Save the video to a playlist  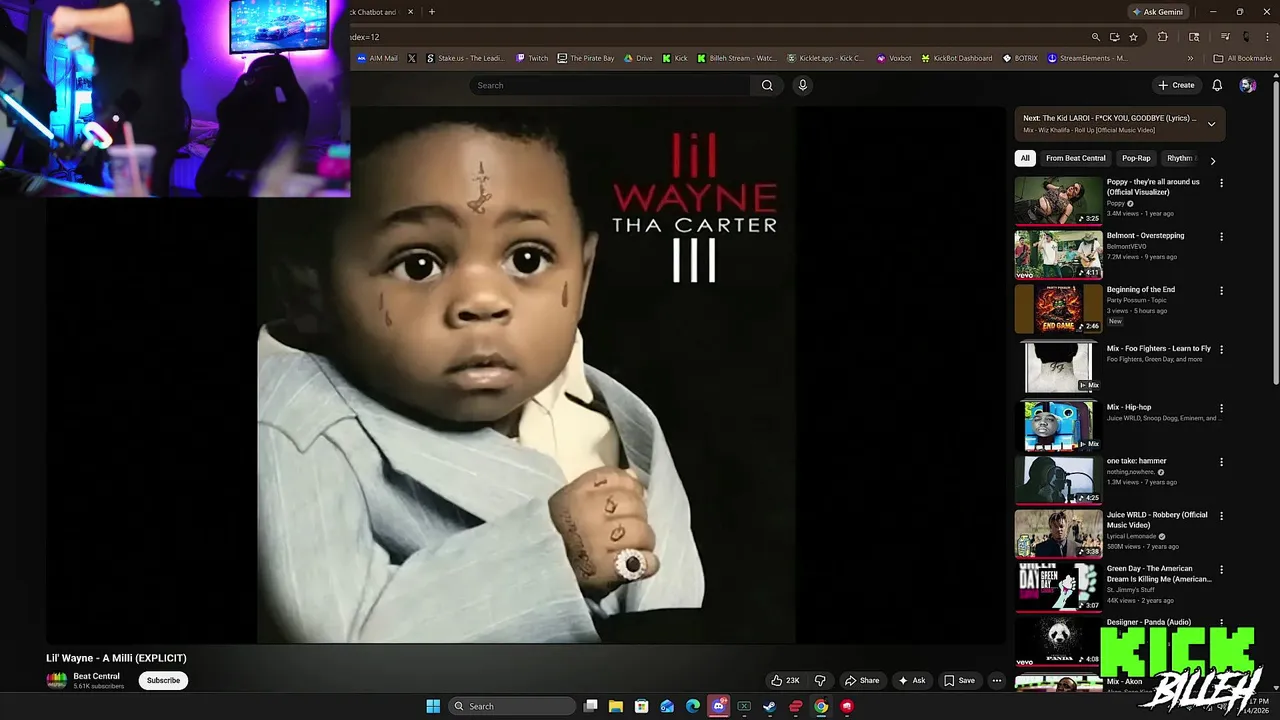pos(959,680)
